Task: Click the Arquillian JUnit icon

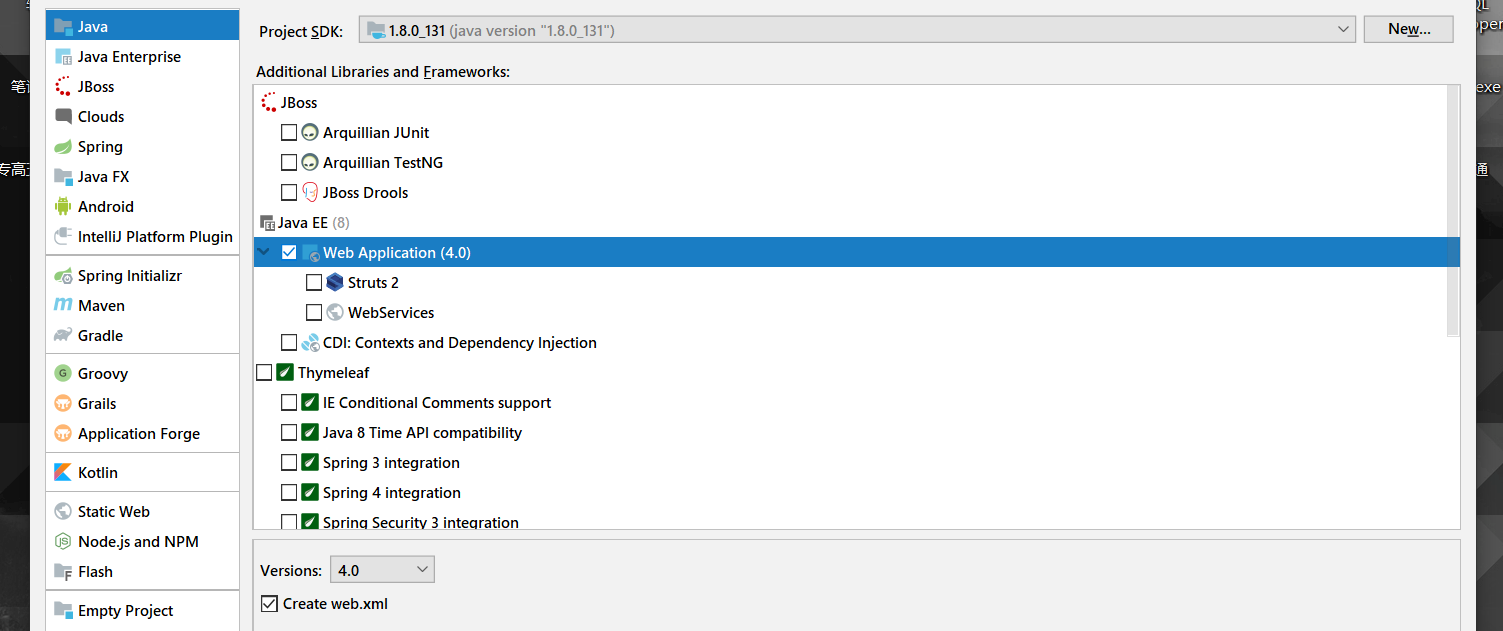Action: click(310, 132)
